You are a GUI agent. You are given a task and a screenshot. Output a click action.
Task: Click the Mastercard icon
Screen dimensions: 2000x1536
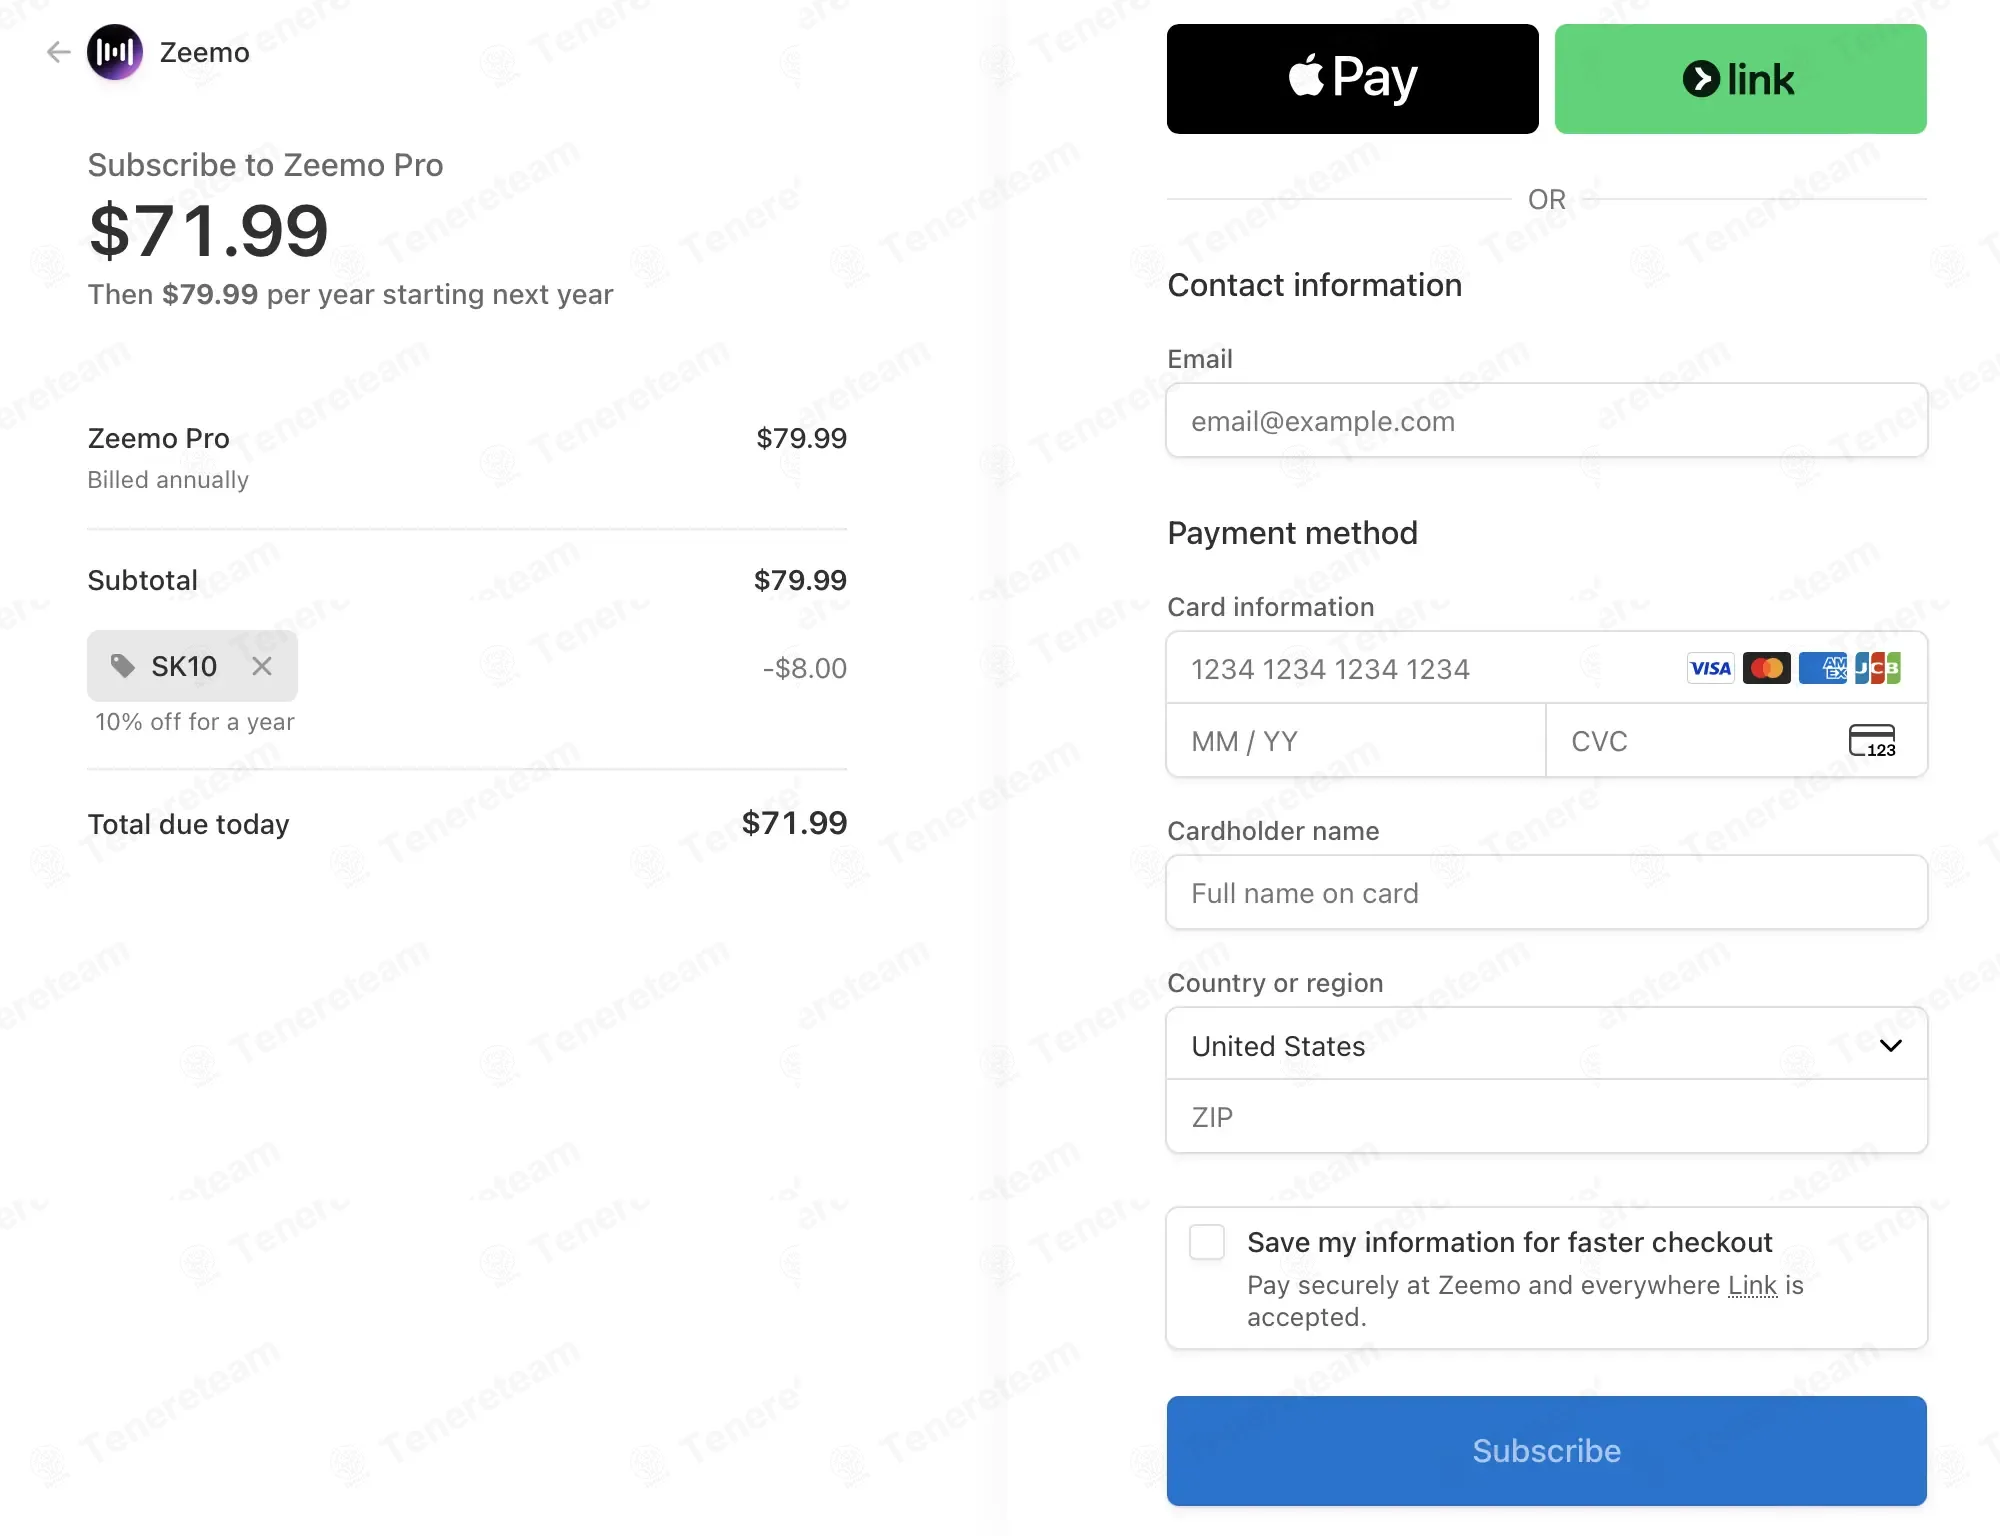[x=1766, y=668]
